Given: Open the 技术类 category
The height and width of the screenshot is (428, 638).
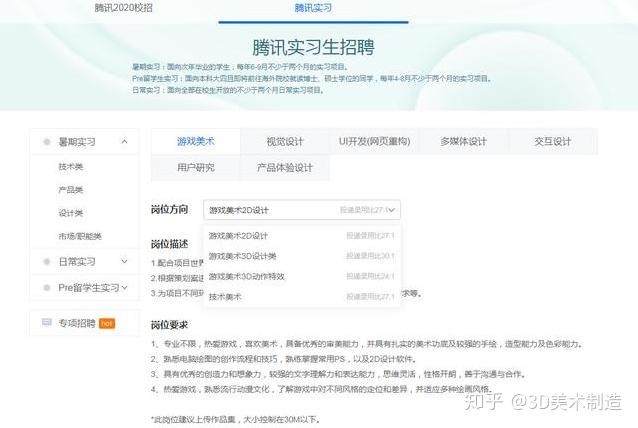Looking at the screenshot, I should [x=71, y=166].
